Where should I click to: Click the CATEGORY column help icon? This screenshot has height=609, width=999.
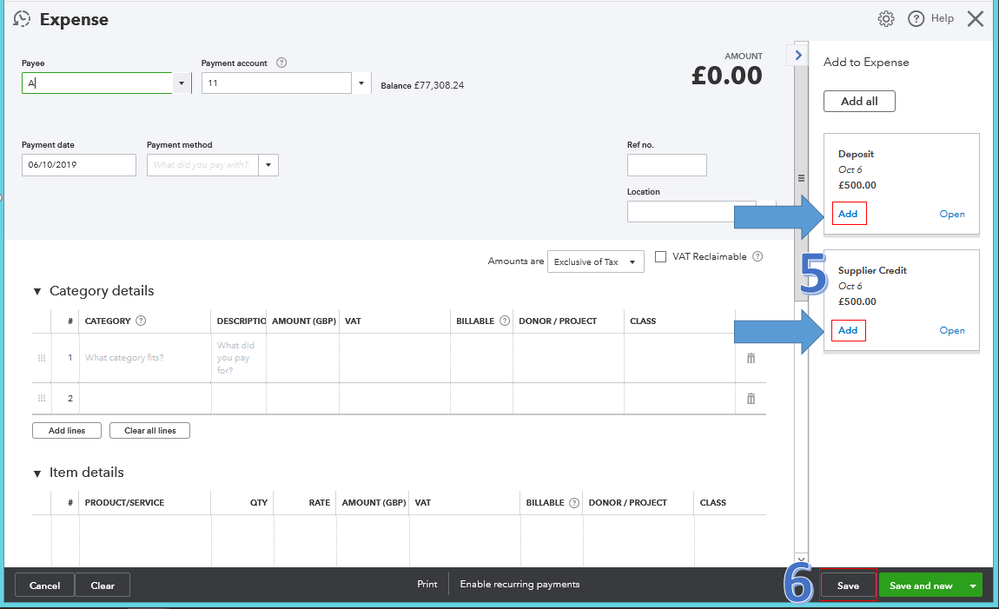(141, 320)
